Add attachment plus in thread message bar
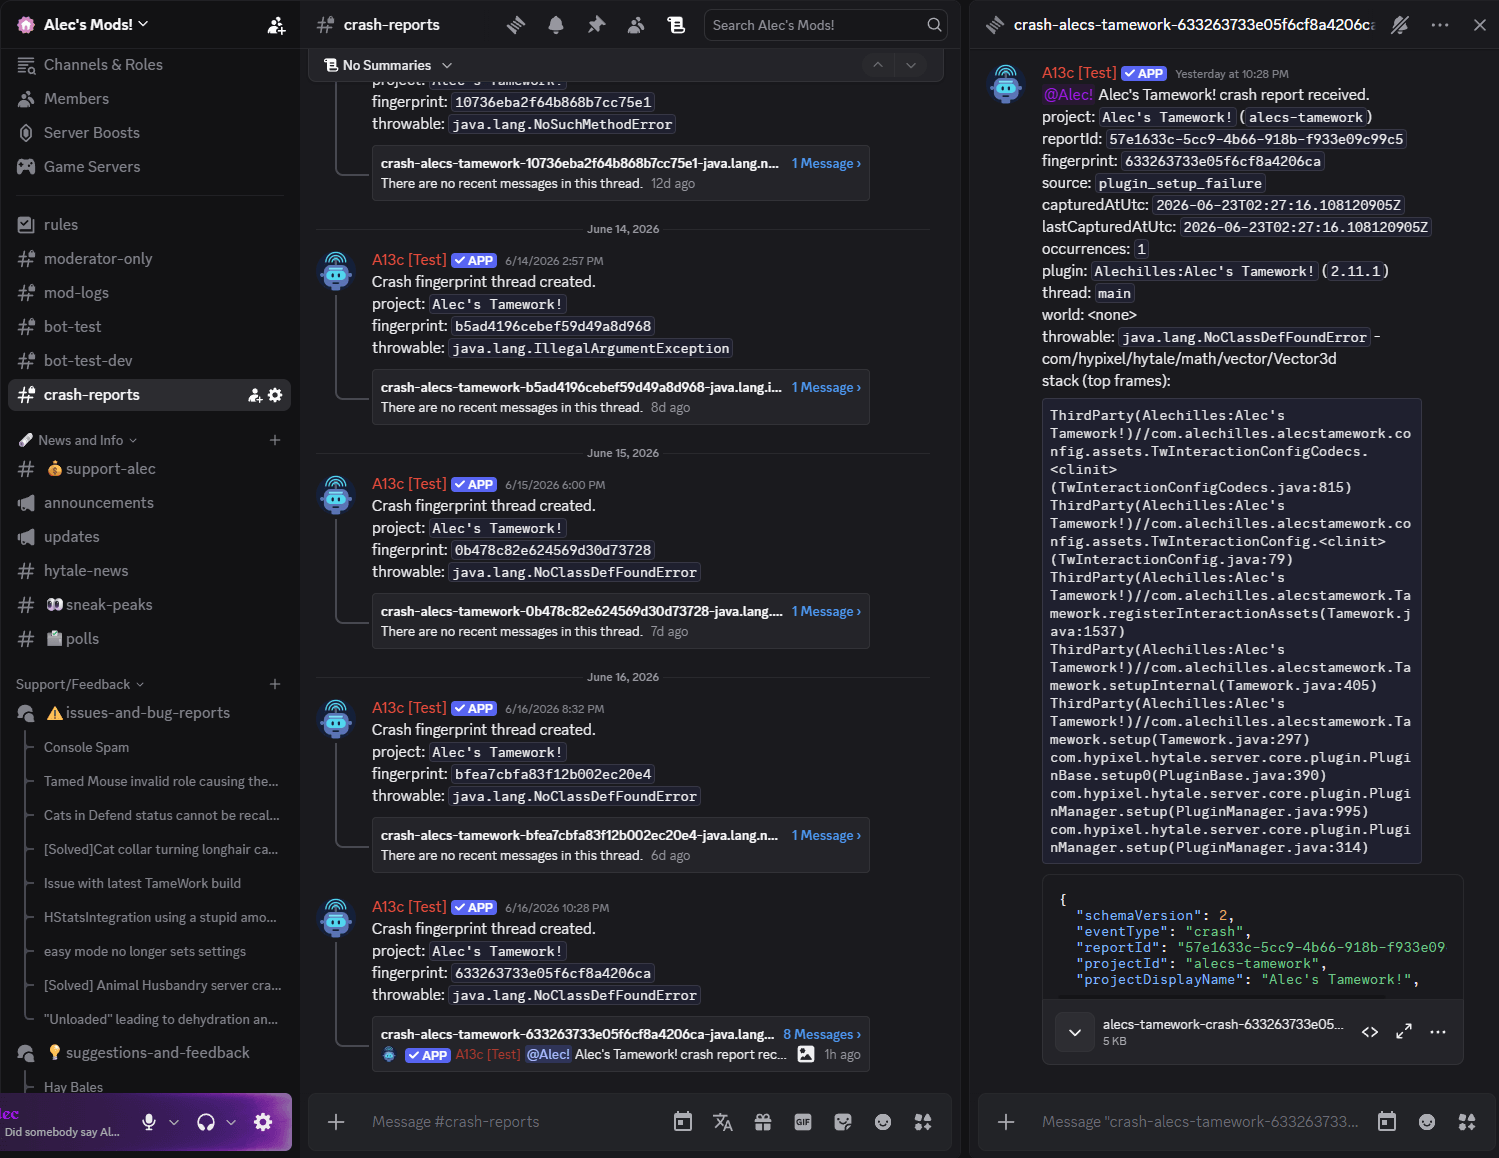Viewport: 1499px width, 1158px height. [1006, 1122]
